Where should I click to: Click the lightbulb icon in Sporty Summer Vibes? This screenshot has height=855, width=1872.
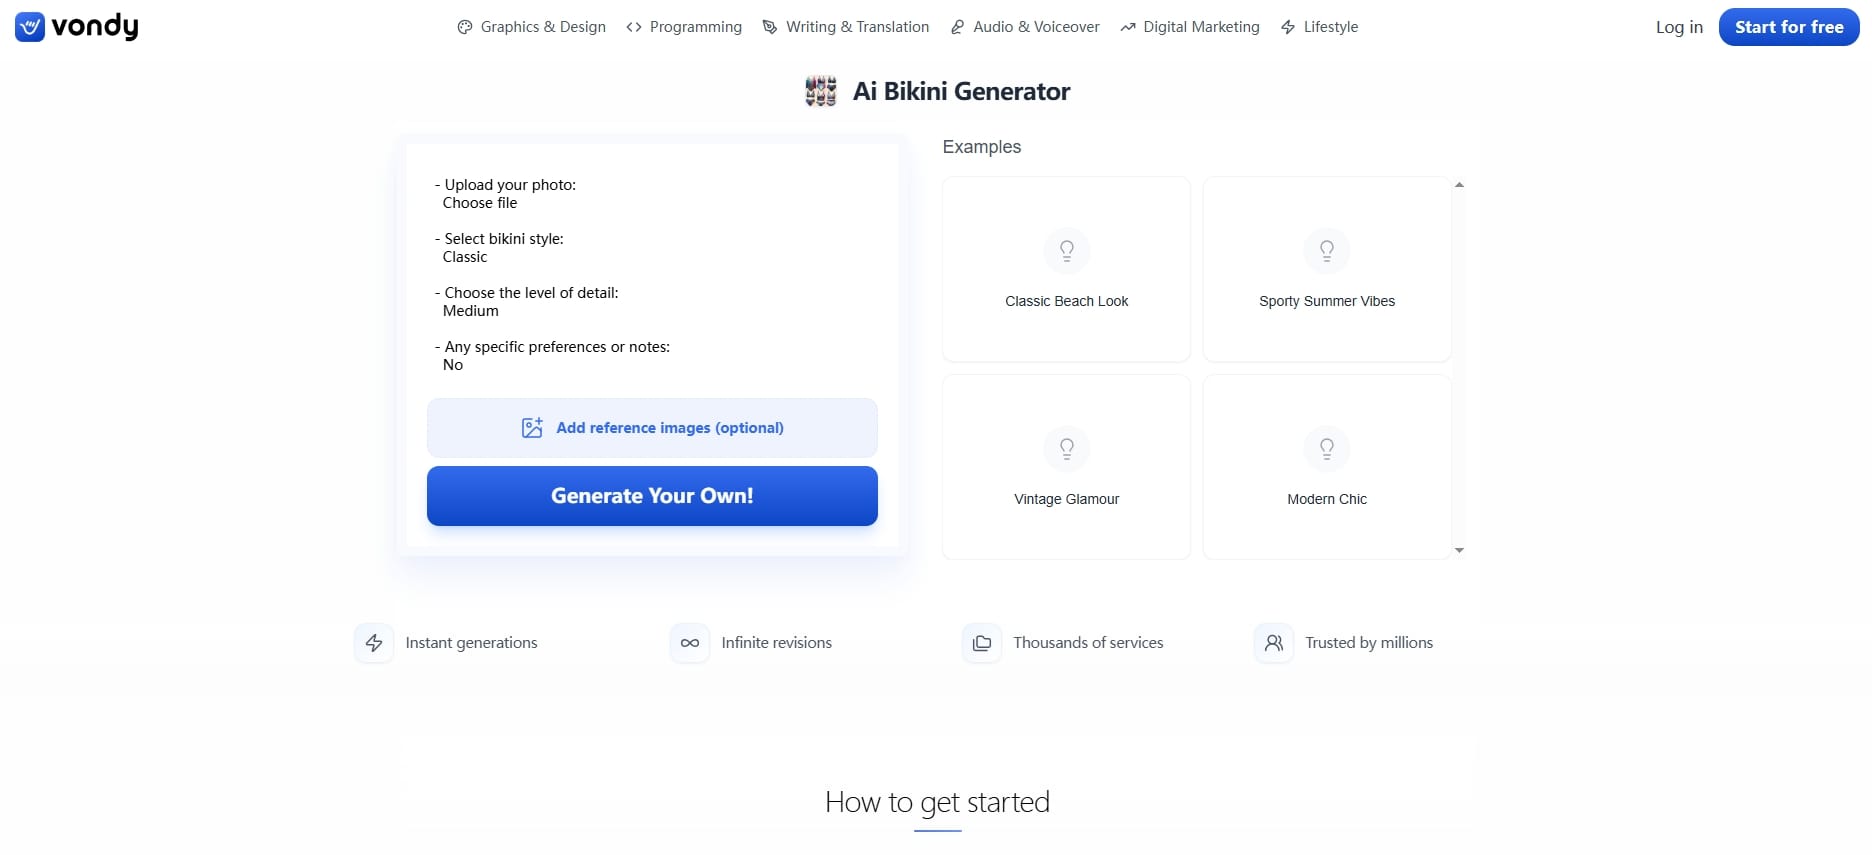[x=1327, y=250]
